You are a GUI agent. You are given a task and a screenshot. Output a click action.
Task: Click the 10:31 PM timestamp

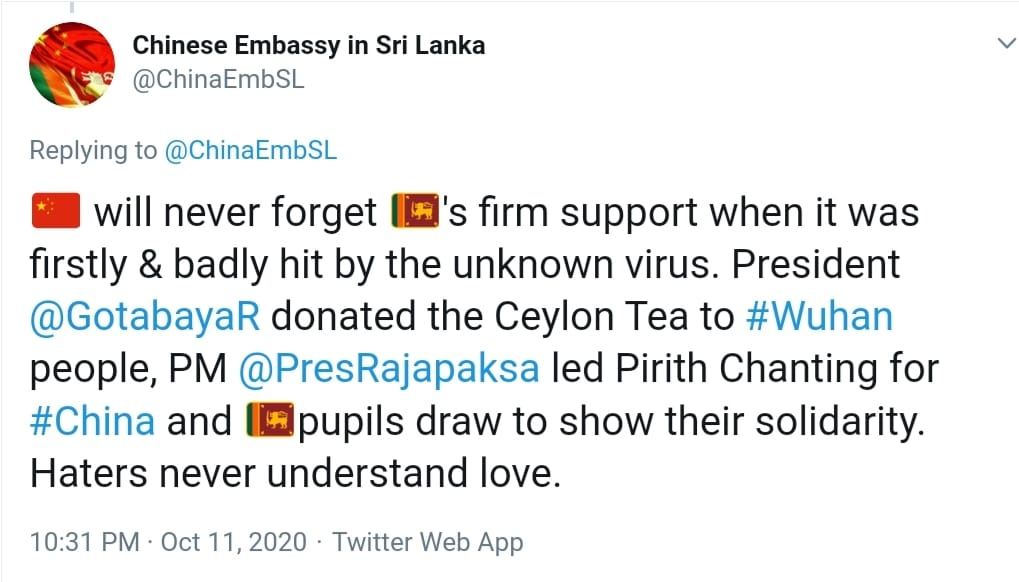[x=84, y=542]
